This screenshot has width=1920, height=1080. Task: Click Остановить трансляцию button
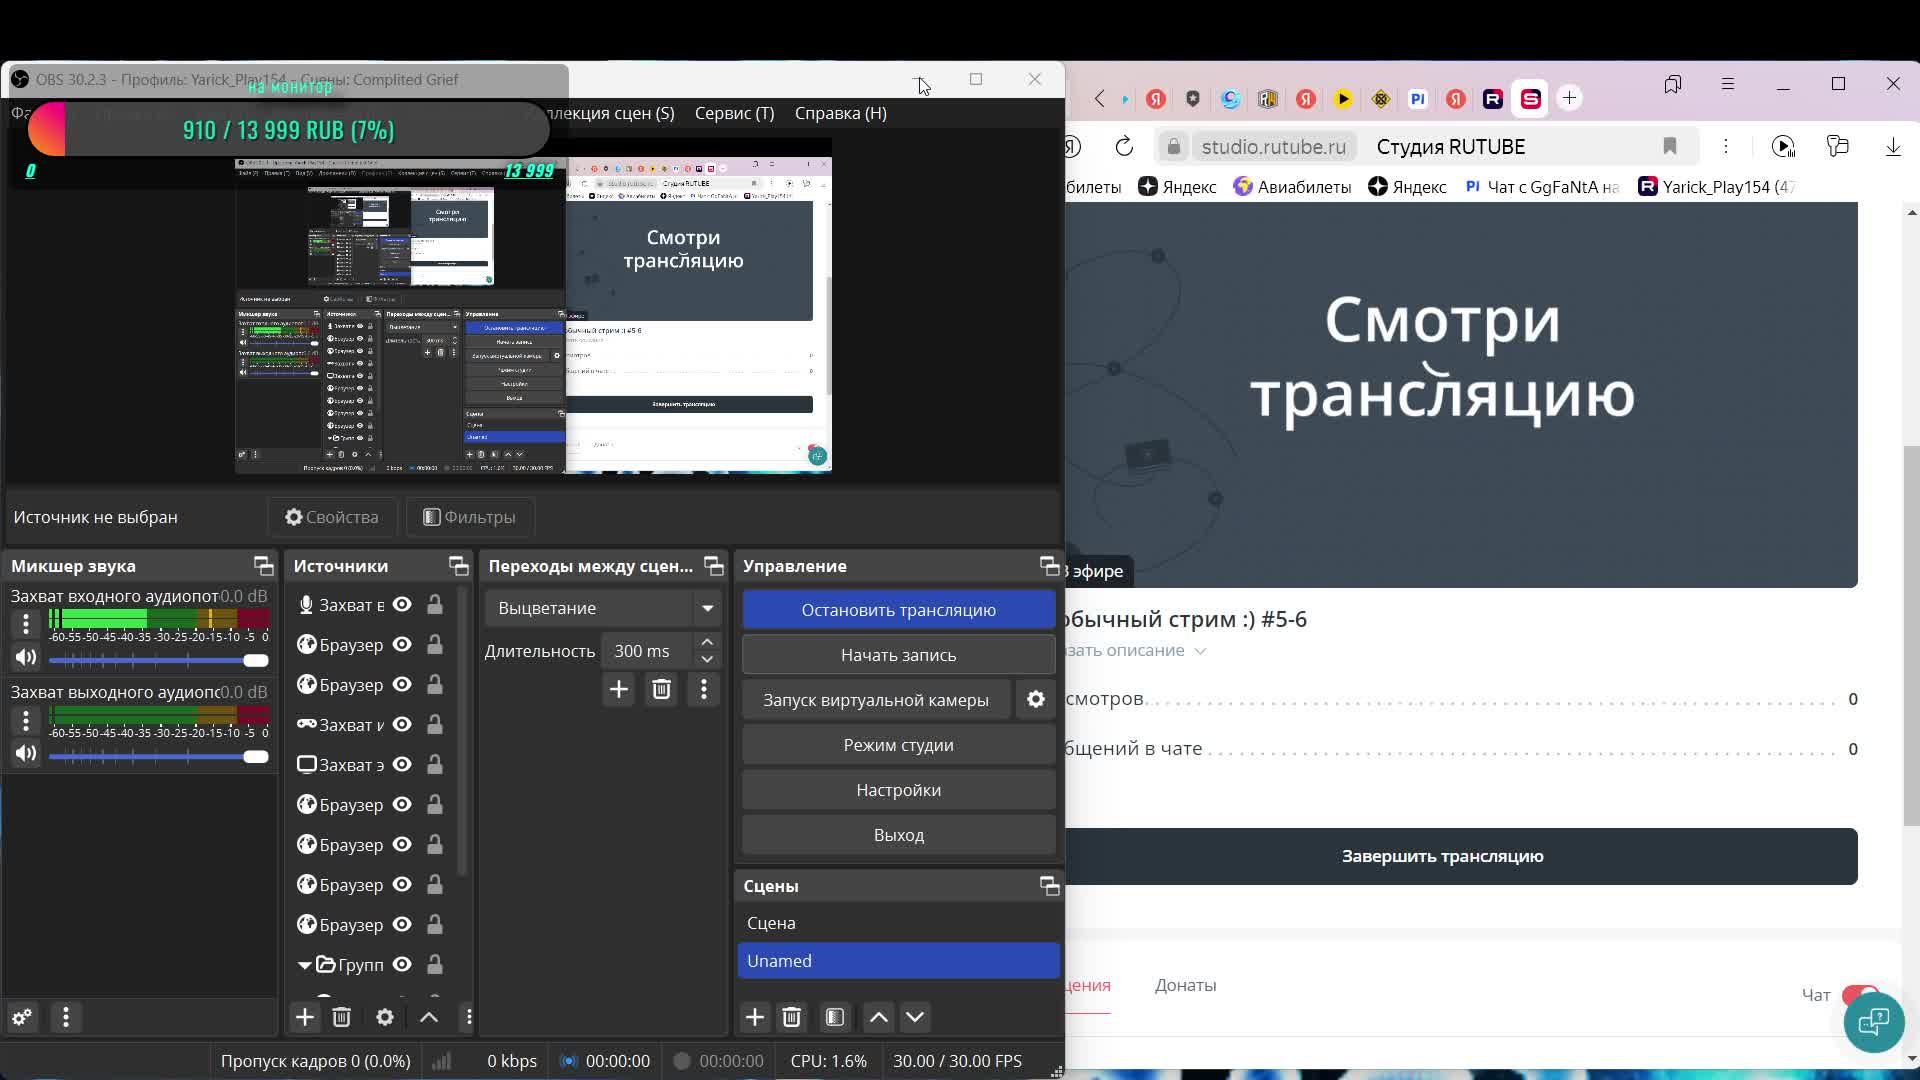pos(898,610)
